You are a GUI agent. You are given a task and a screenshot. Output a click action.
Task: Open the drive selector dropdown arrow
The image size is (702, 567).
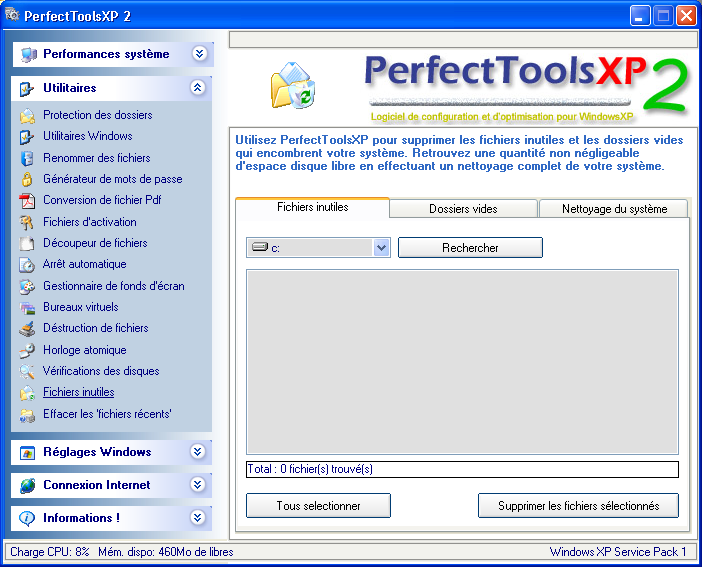click(381, 248)
